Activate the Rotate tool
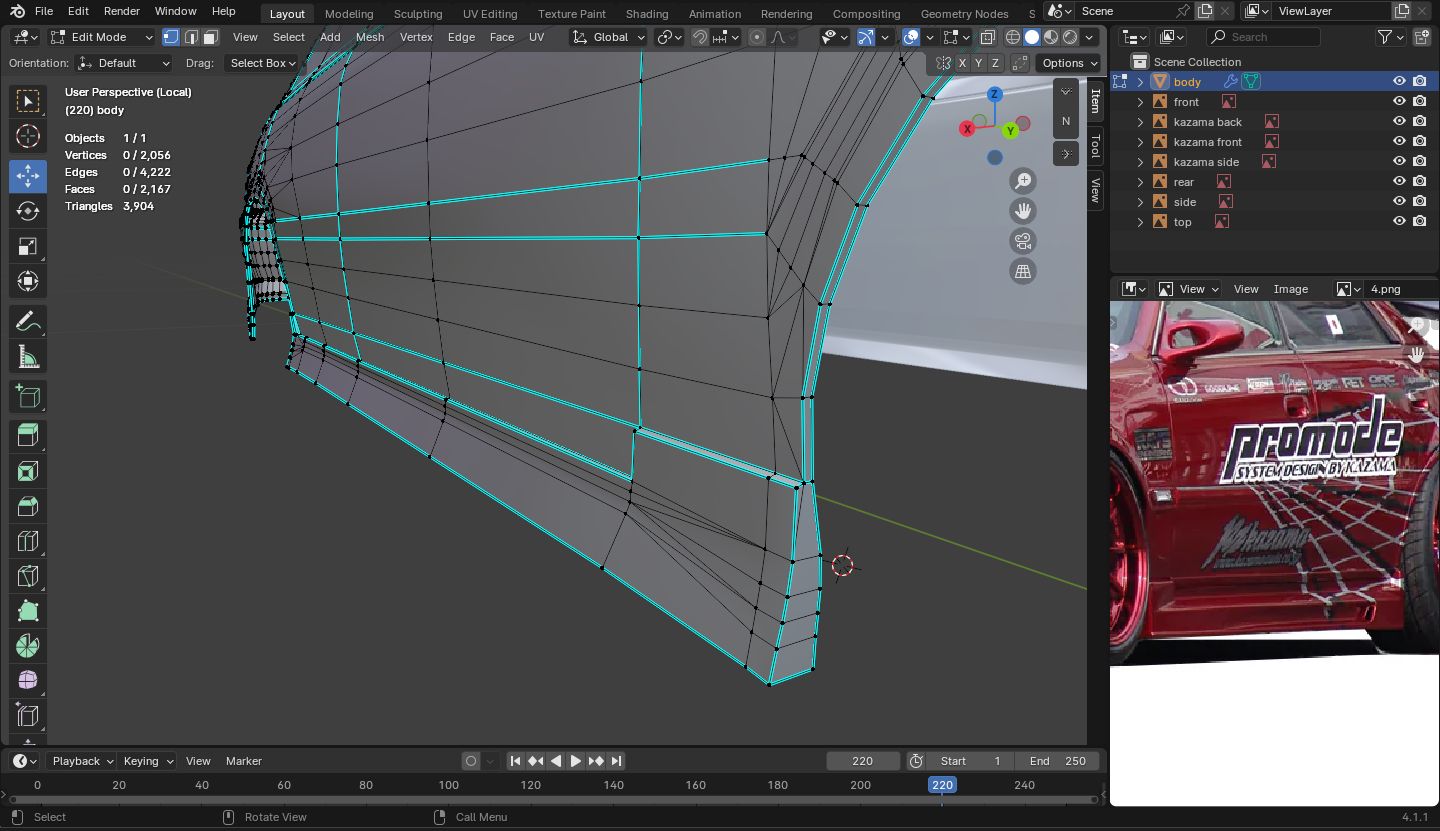The width and height of the screenshot is (1440, 831). coord(28,211)
